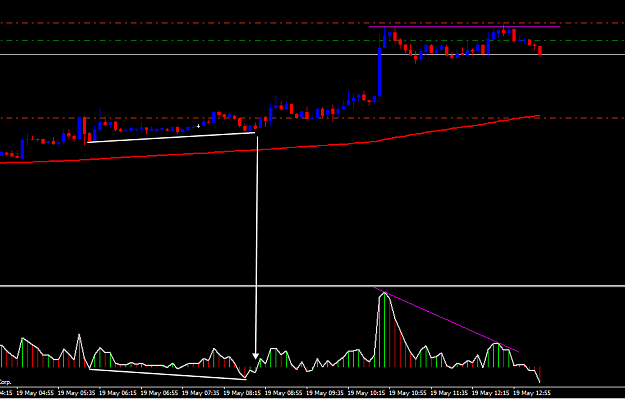
Task: Click the '19 May 10:15' time axis label
Action: coord(366,393)
